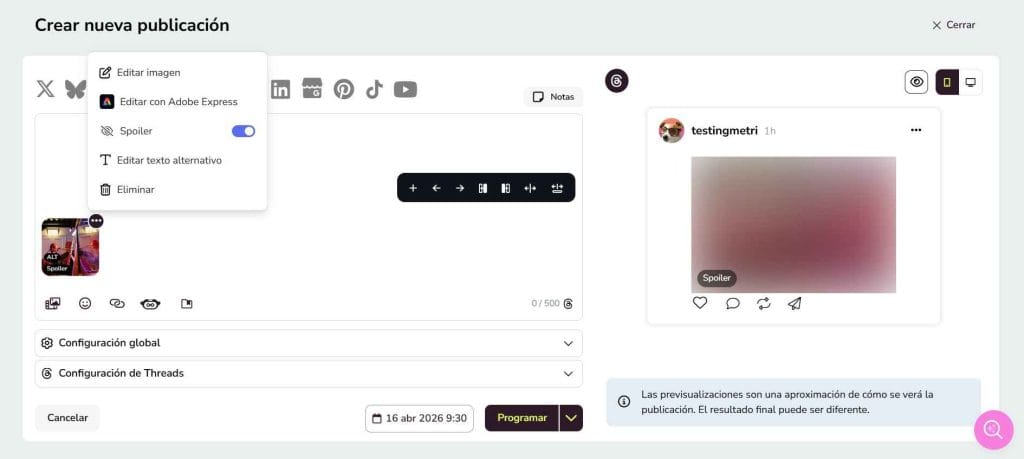
Task: Switch preview to mobile view
Action: (947, 82)
